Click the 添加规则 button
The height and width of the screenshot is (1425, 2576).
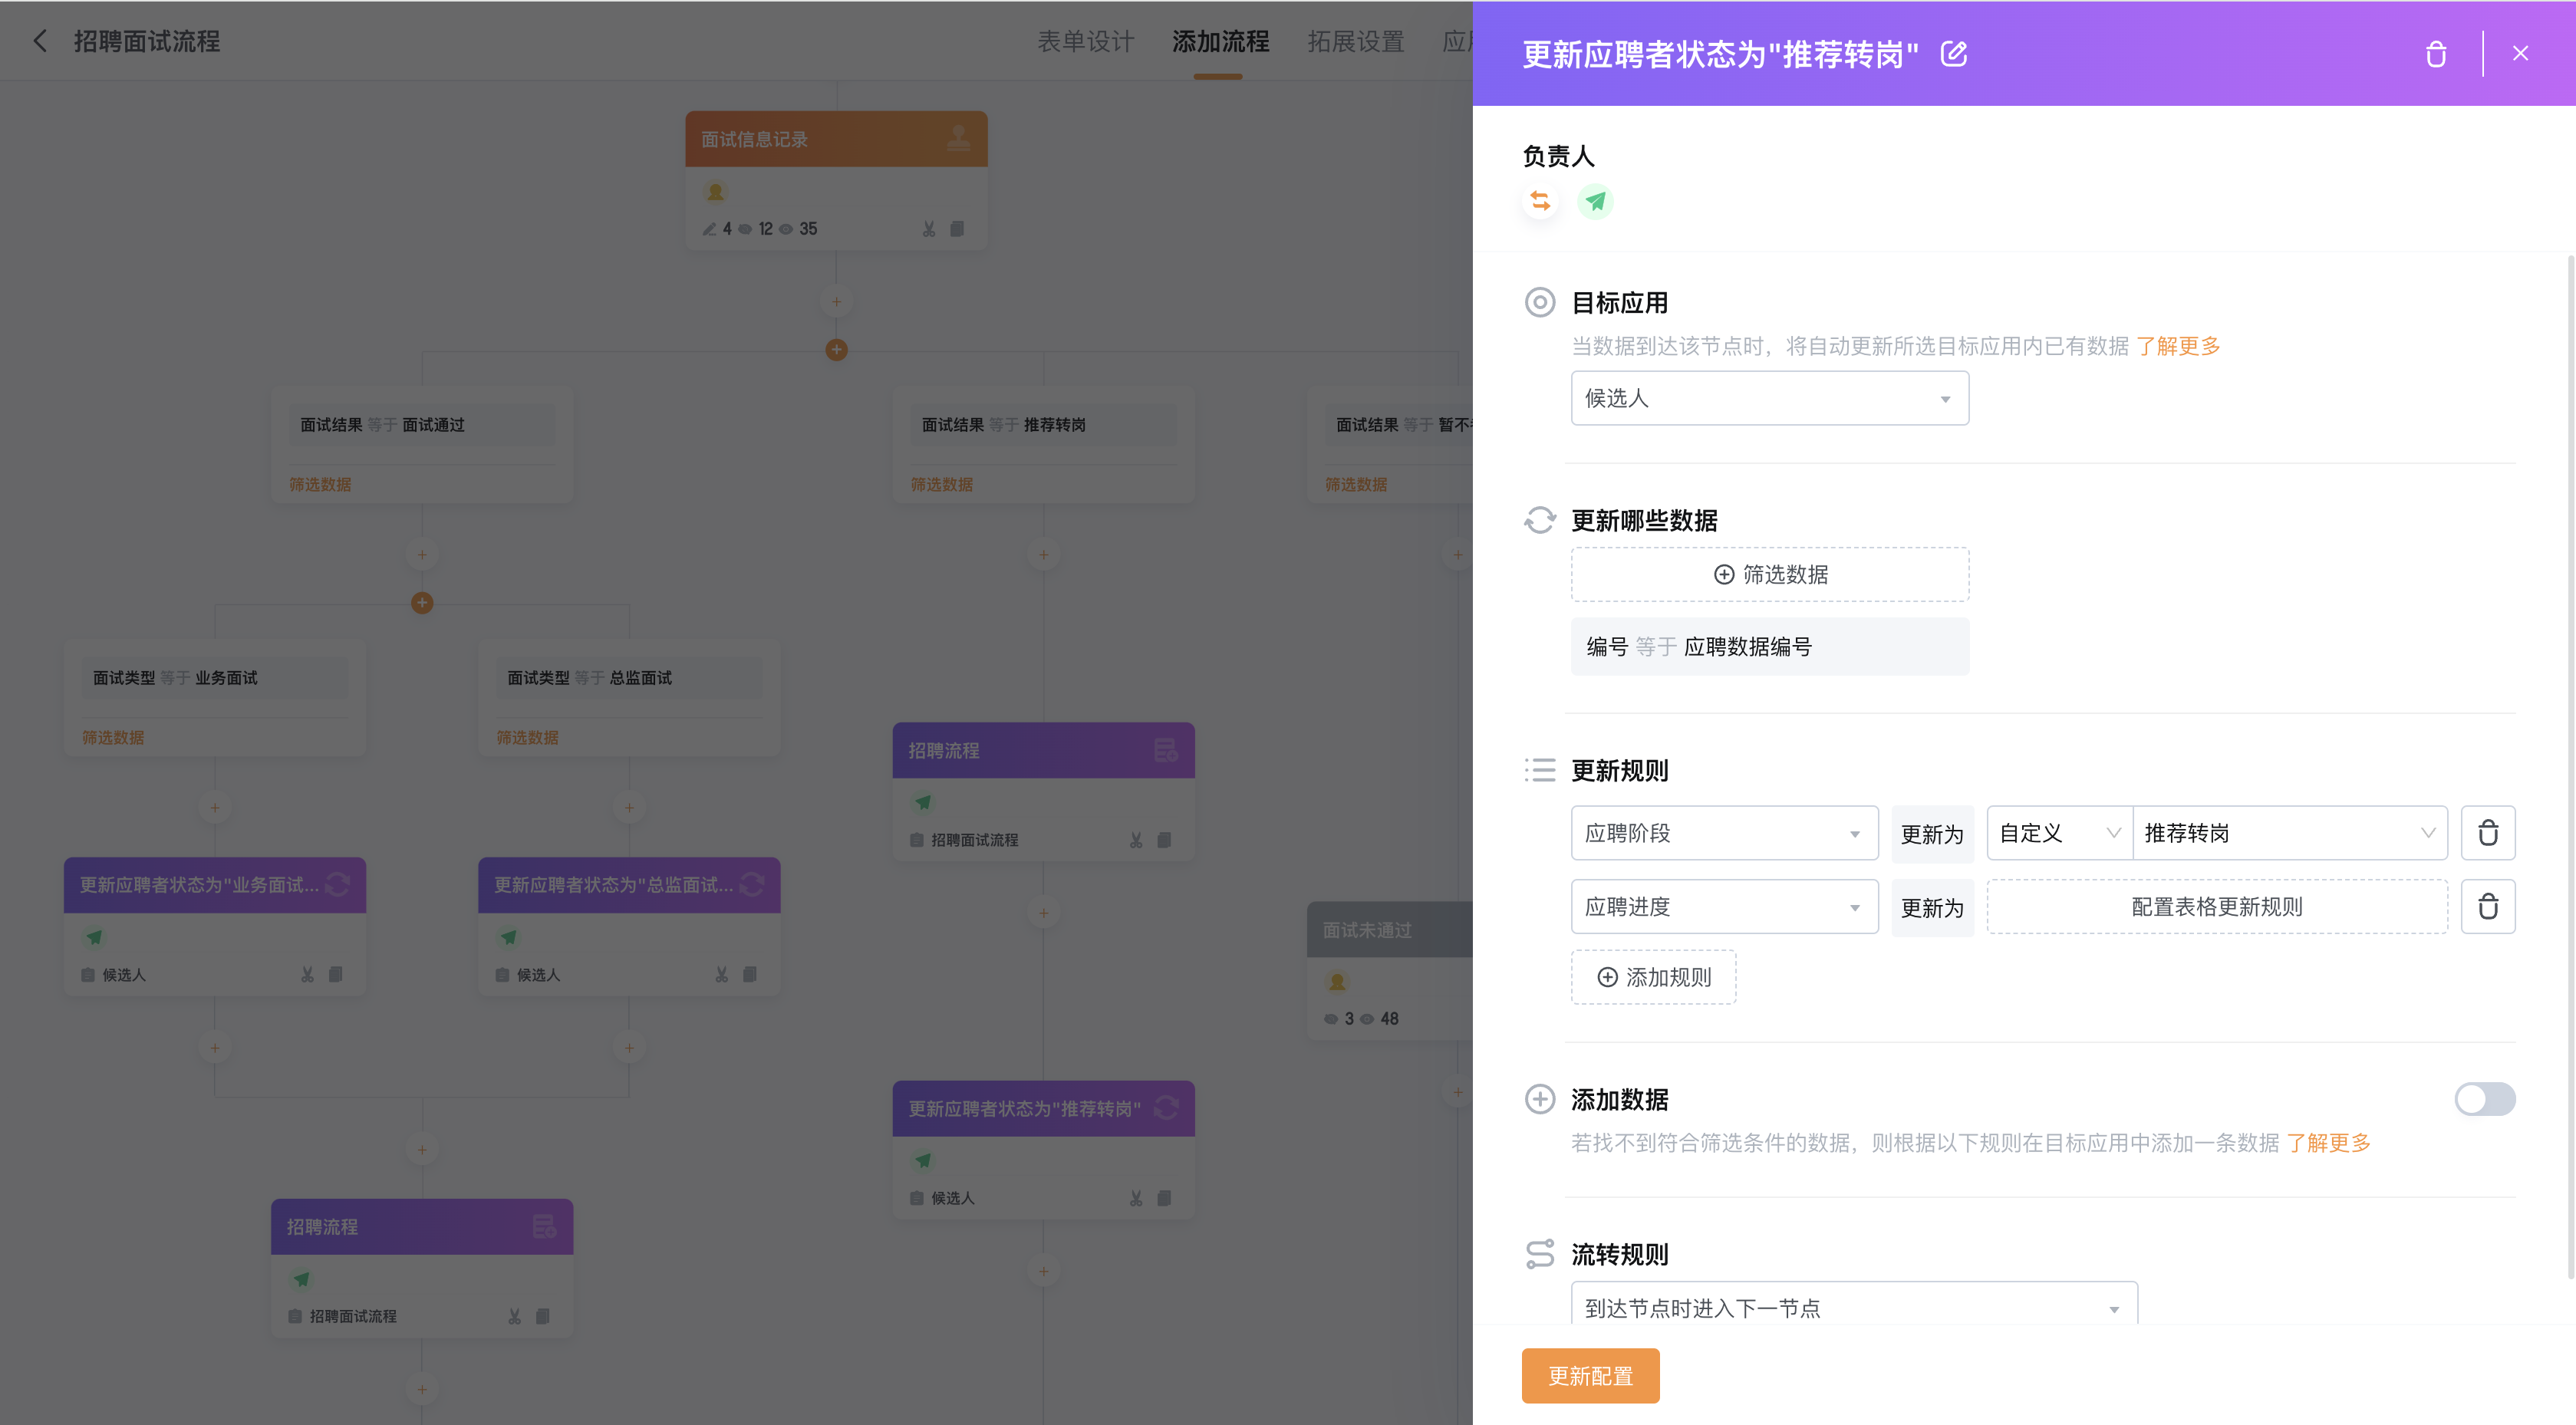[x=1653, y=977]
